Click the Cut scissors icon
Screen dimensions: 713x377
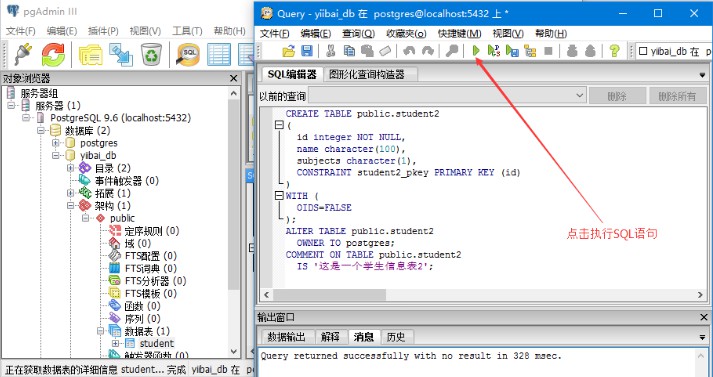pos(331,50)
